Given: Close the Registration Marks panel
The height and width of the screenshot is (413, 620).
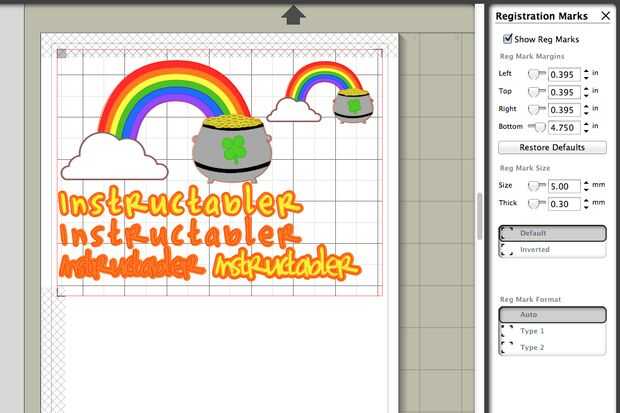Looking at the screenshot, I should [605, 16].
